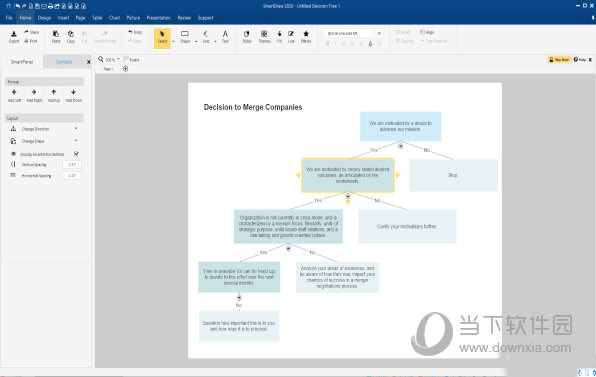Click the text color icon under the font box

(x=370, y=44)
